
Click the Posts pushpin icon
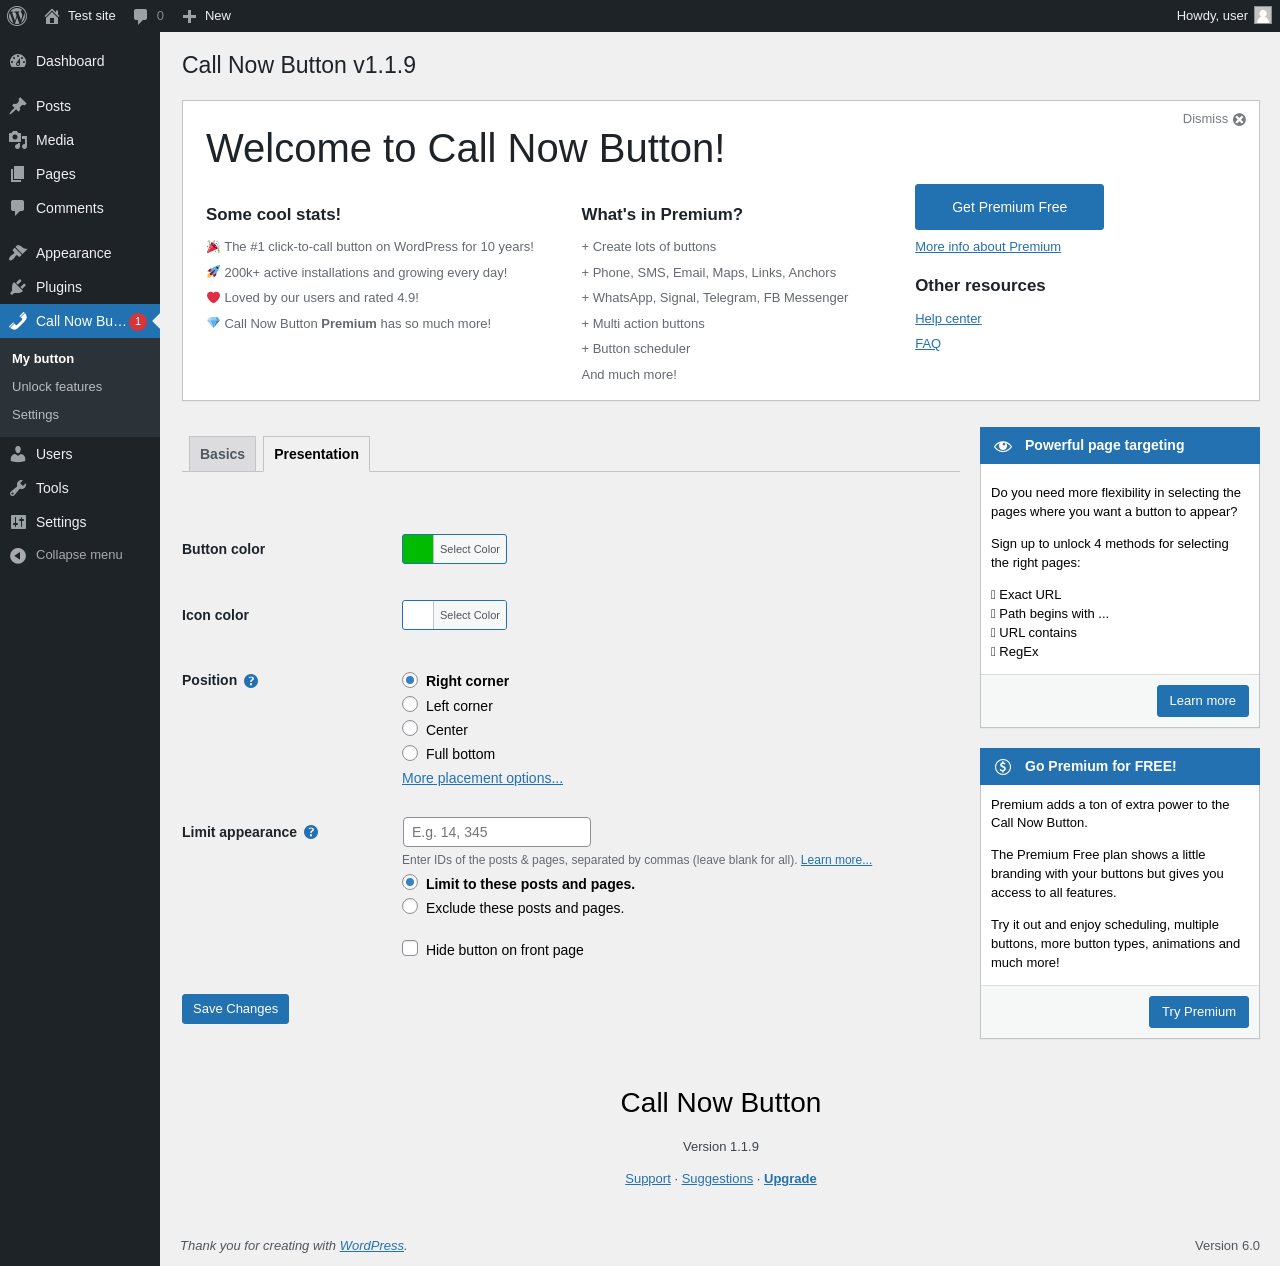point(18,106)
